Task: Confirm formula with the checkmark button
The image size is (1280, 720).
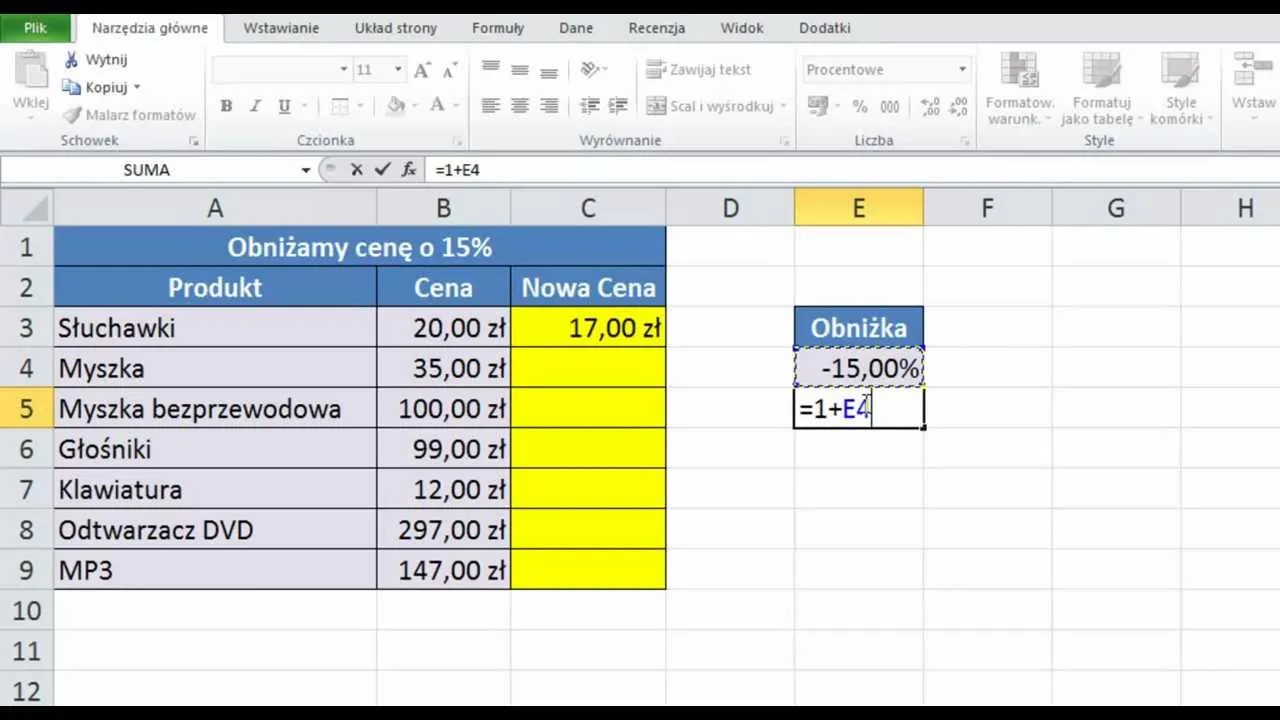Action: click(381, 170)
